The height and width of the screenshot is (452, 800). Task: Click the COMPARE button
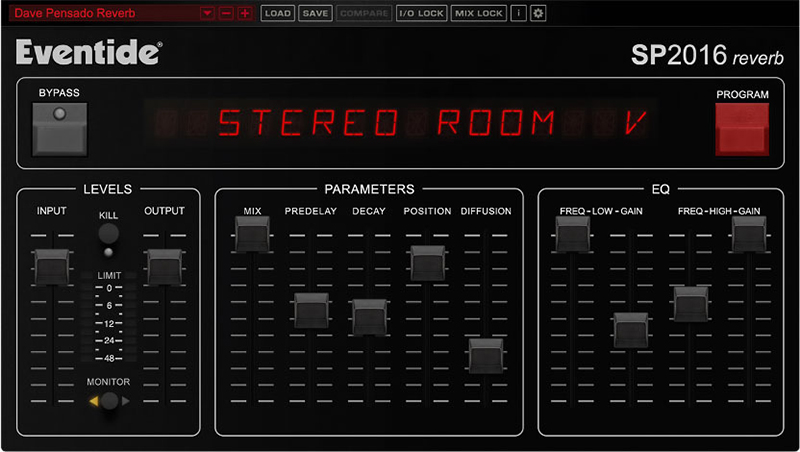pos(364,13)
